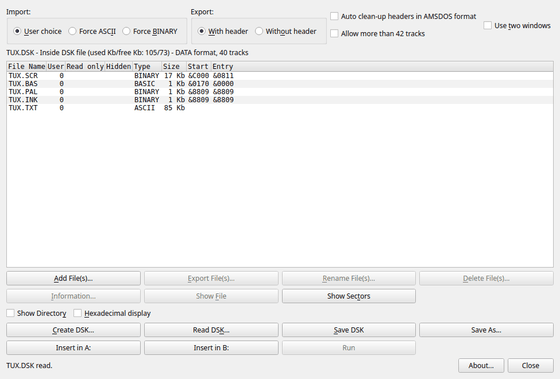Tick Allow more than 42 tracks

point(378,34)
